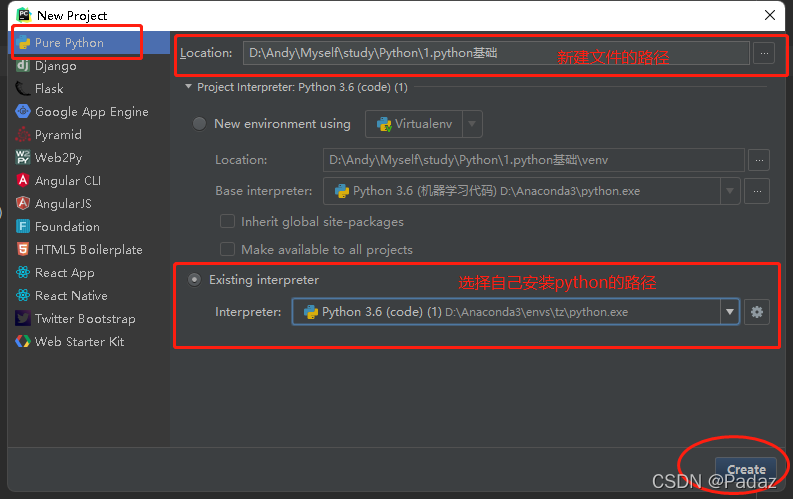The width and height of the screenshot is (793, 499).
Task: Click the Twitter Bootstrap icon
Action: click(23, 319)
